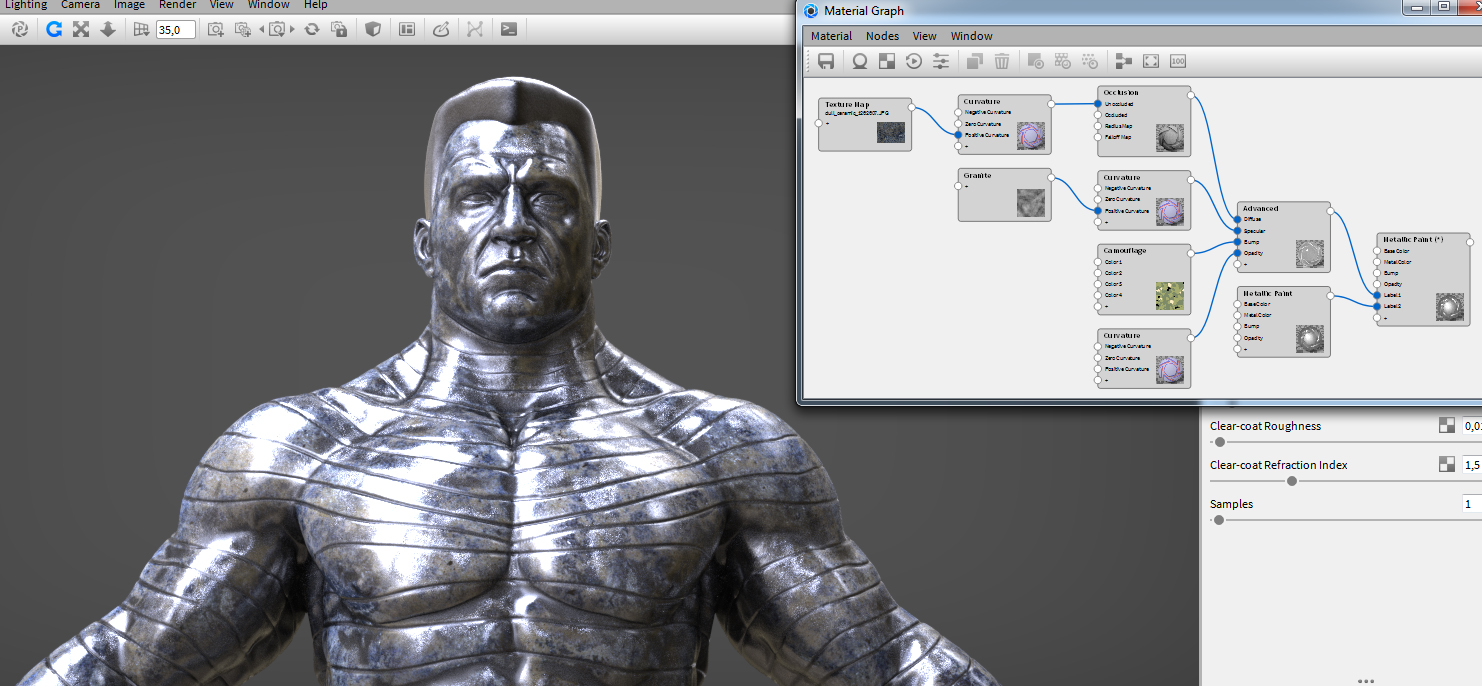Click the Samples value field

1472,504
